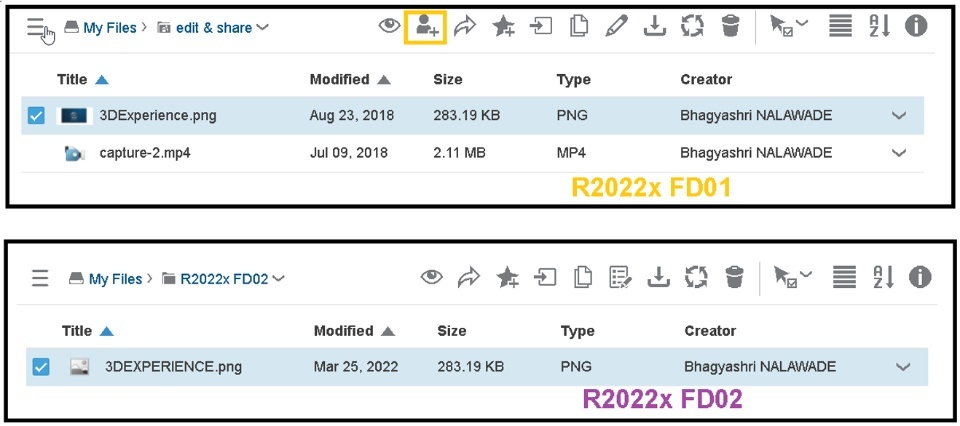
Task: Open the 'R2022x FD02' folder dropdown
Action: pyautogui.click(x=279, y=279)
